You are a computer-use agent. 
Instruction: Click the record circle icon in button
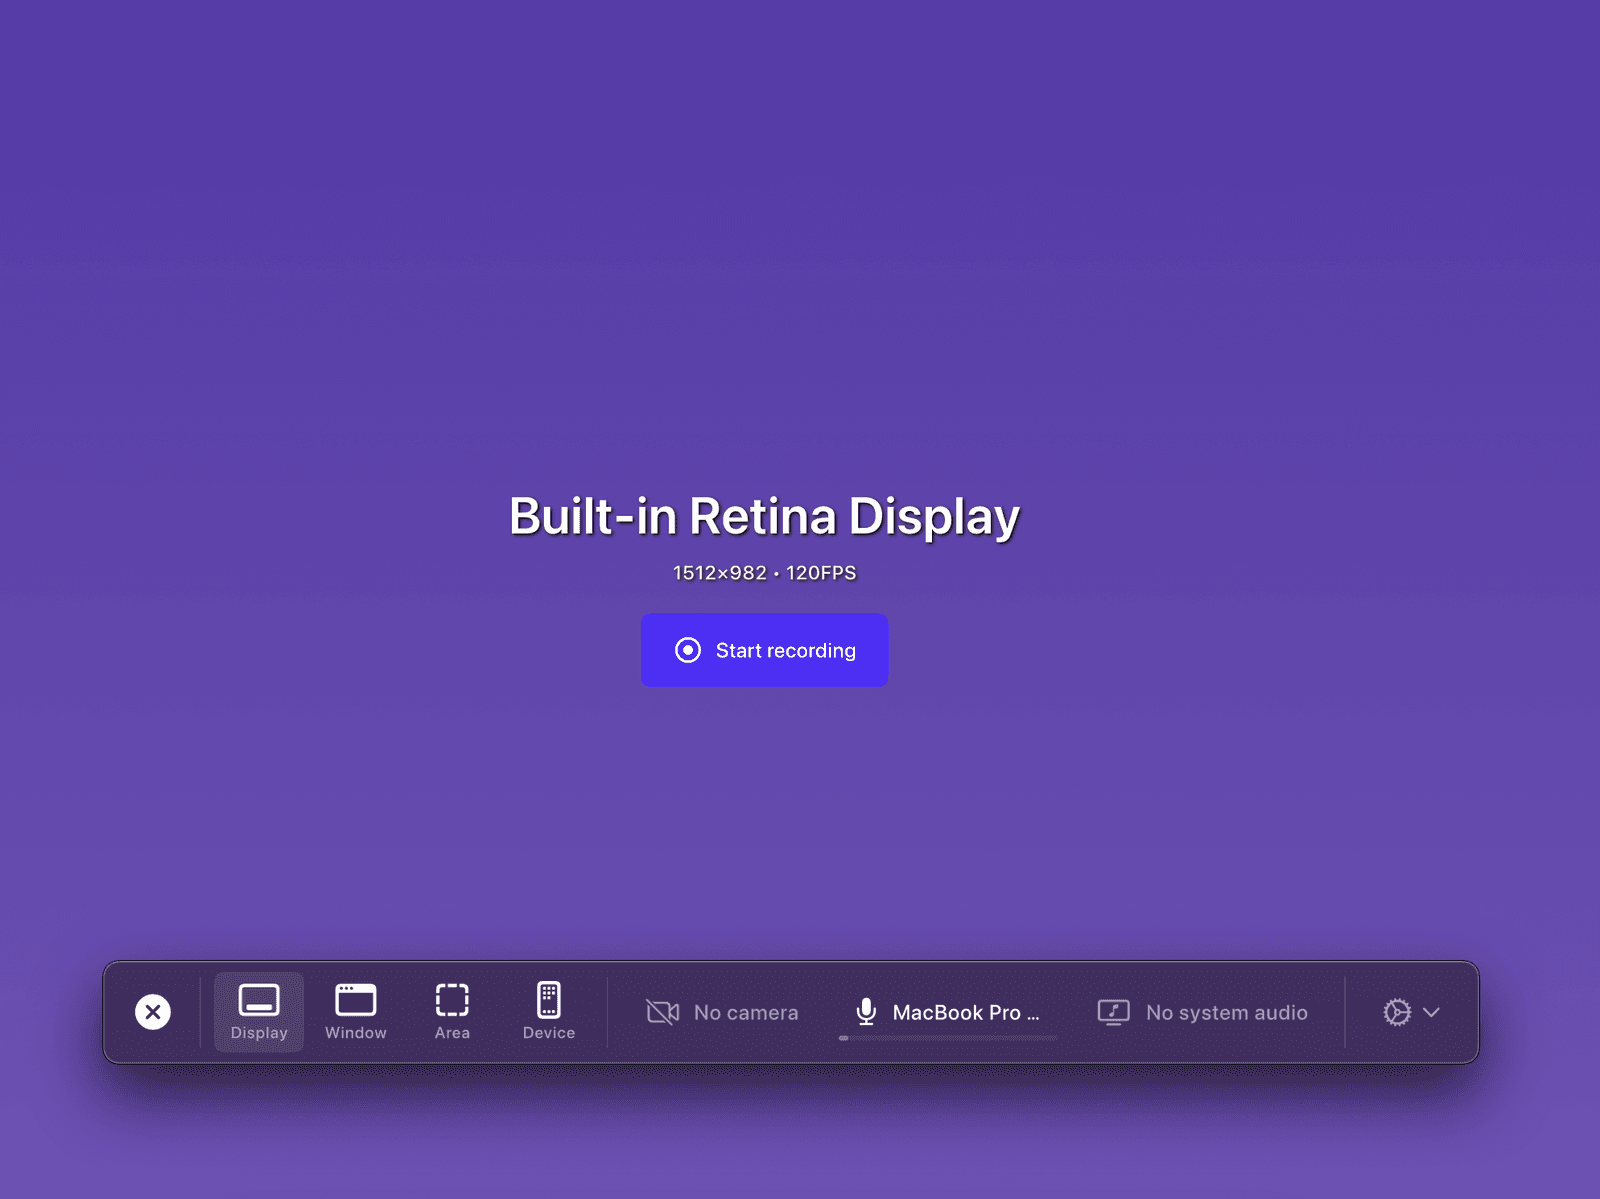point(688,650)
